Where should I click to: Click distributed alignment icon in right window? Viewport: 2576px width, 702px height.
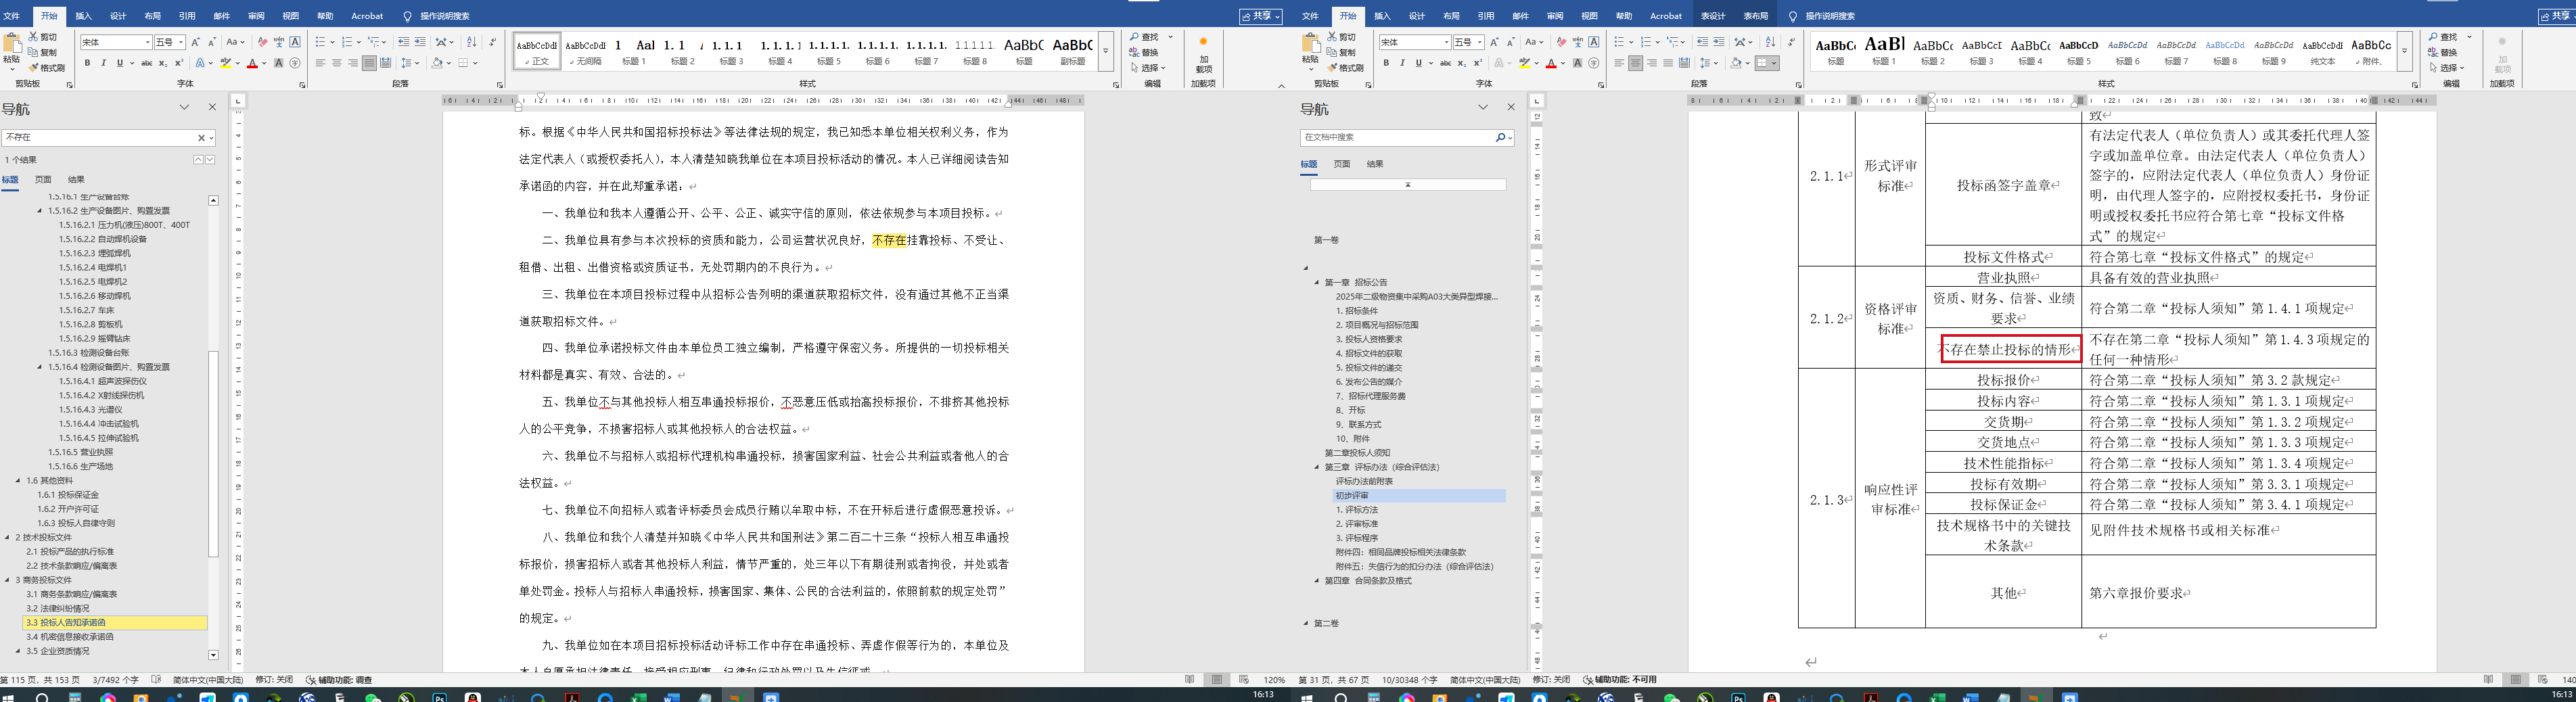(1684, 63)
